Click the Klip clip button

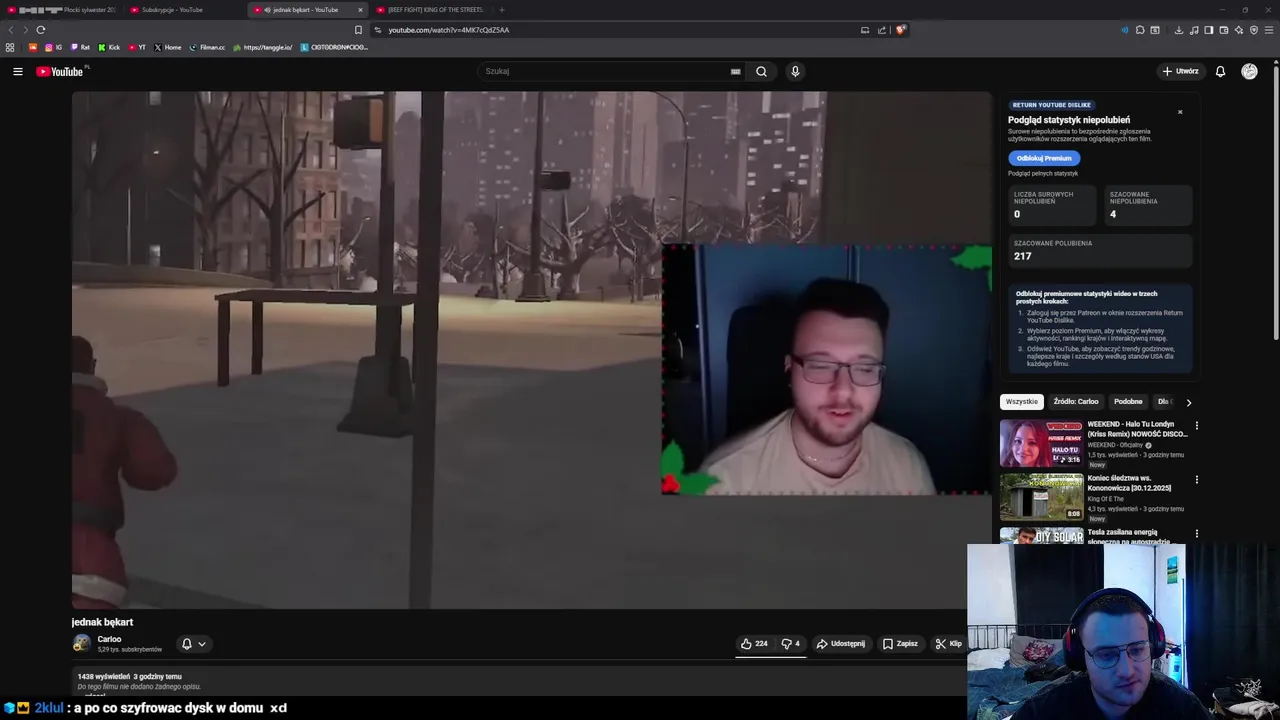pos(948,644)
